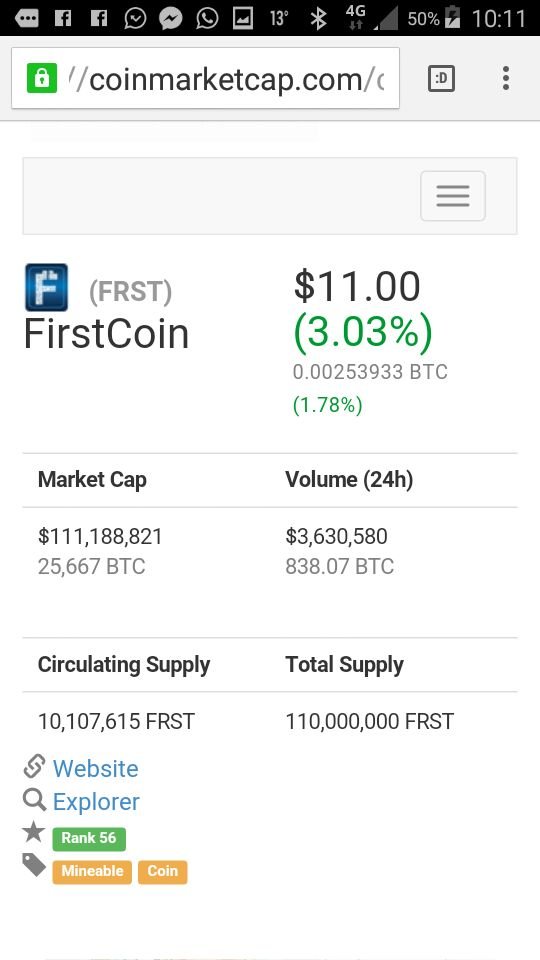
Task: Tap the green secure padlock icon
Action: click(42, 79)
